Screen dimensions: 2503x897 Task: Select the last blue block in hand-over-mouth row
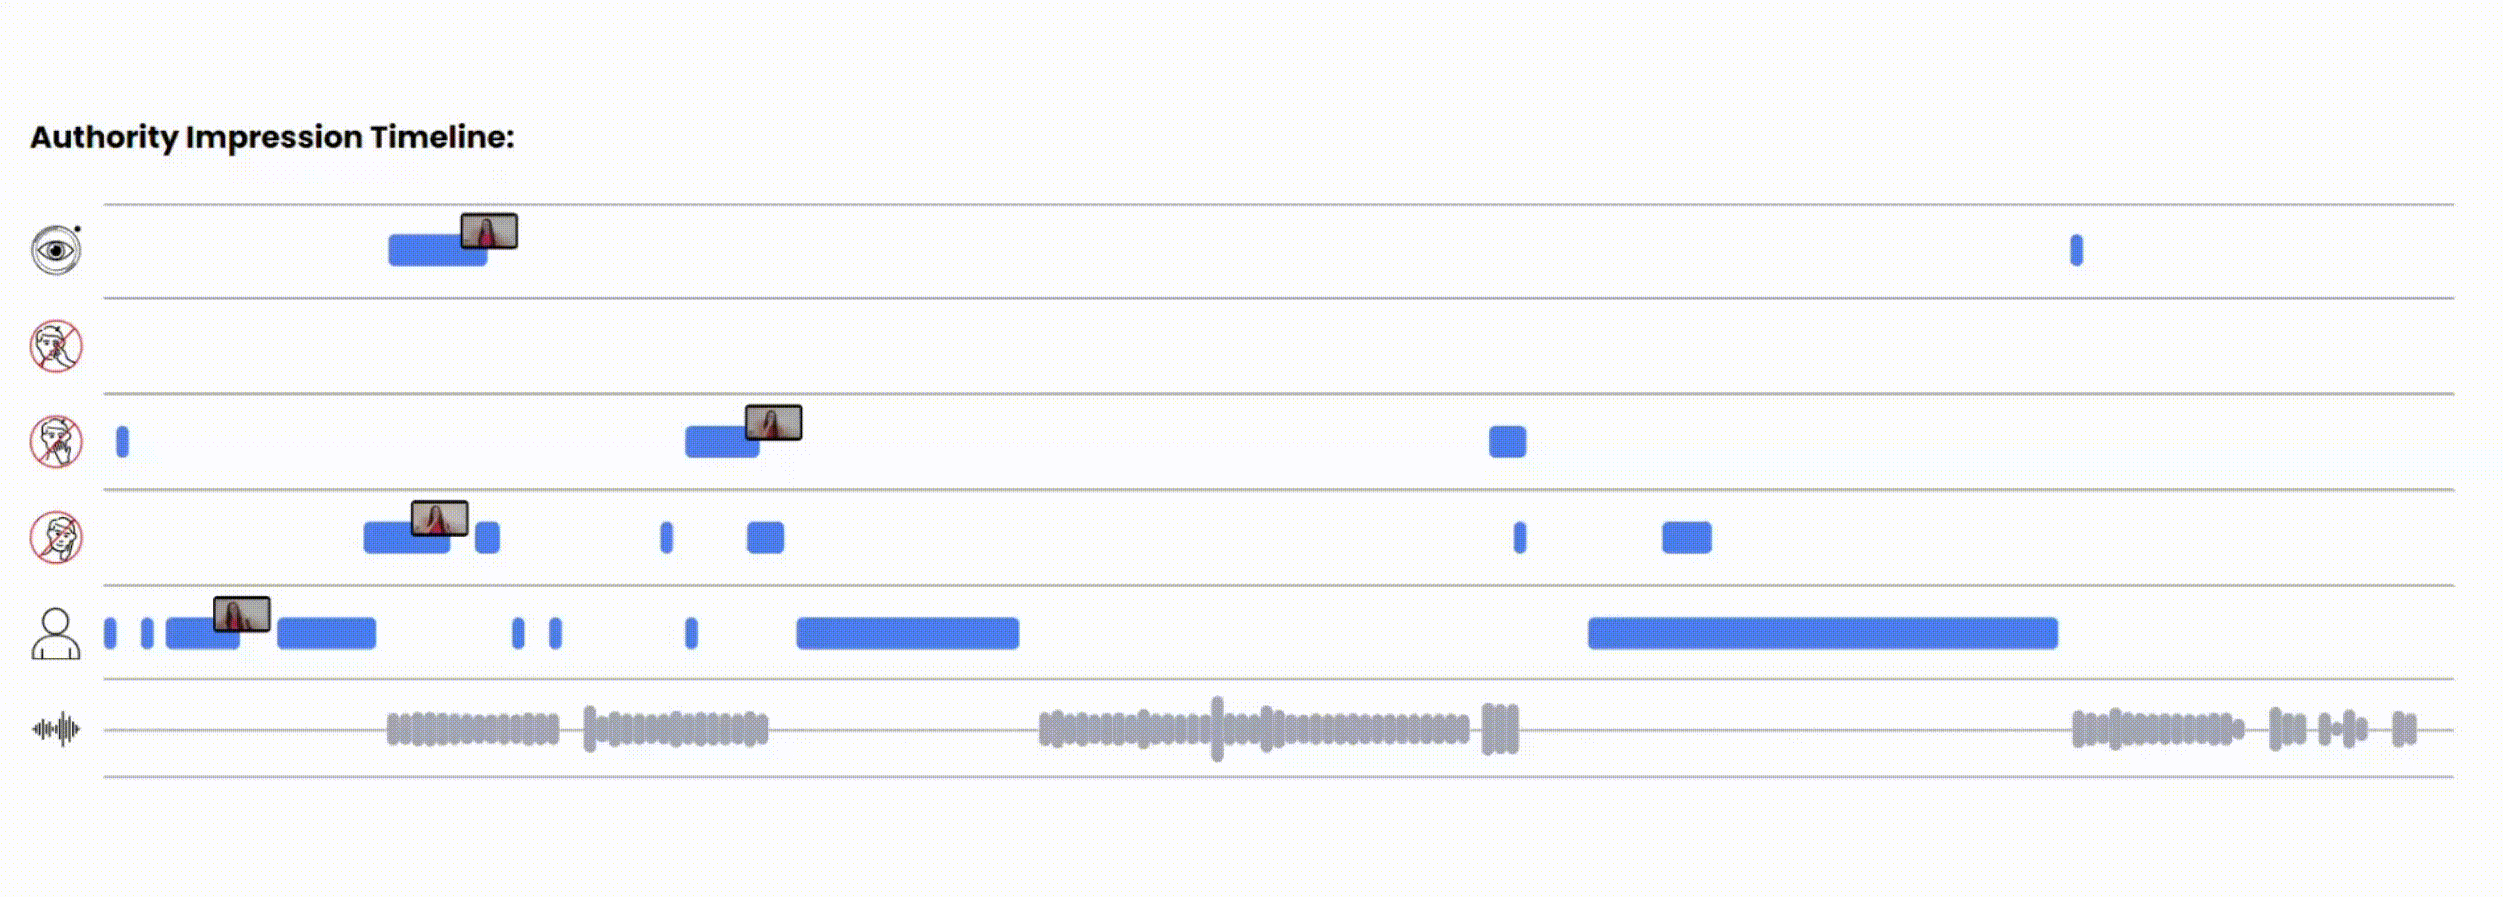pyautogui.click(x=1507, y=442)
